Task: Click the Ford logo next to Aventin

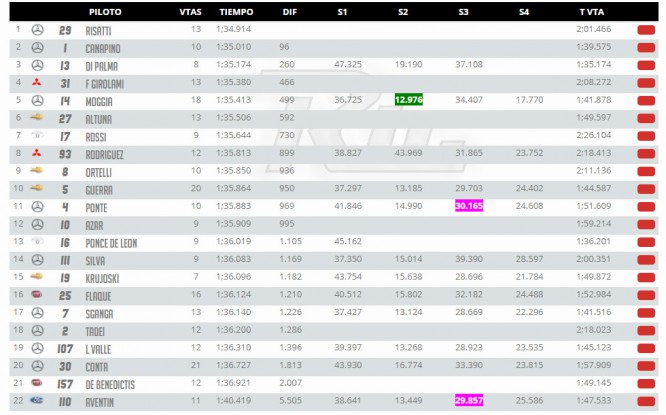Action: (37, 400)
